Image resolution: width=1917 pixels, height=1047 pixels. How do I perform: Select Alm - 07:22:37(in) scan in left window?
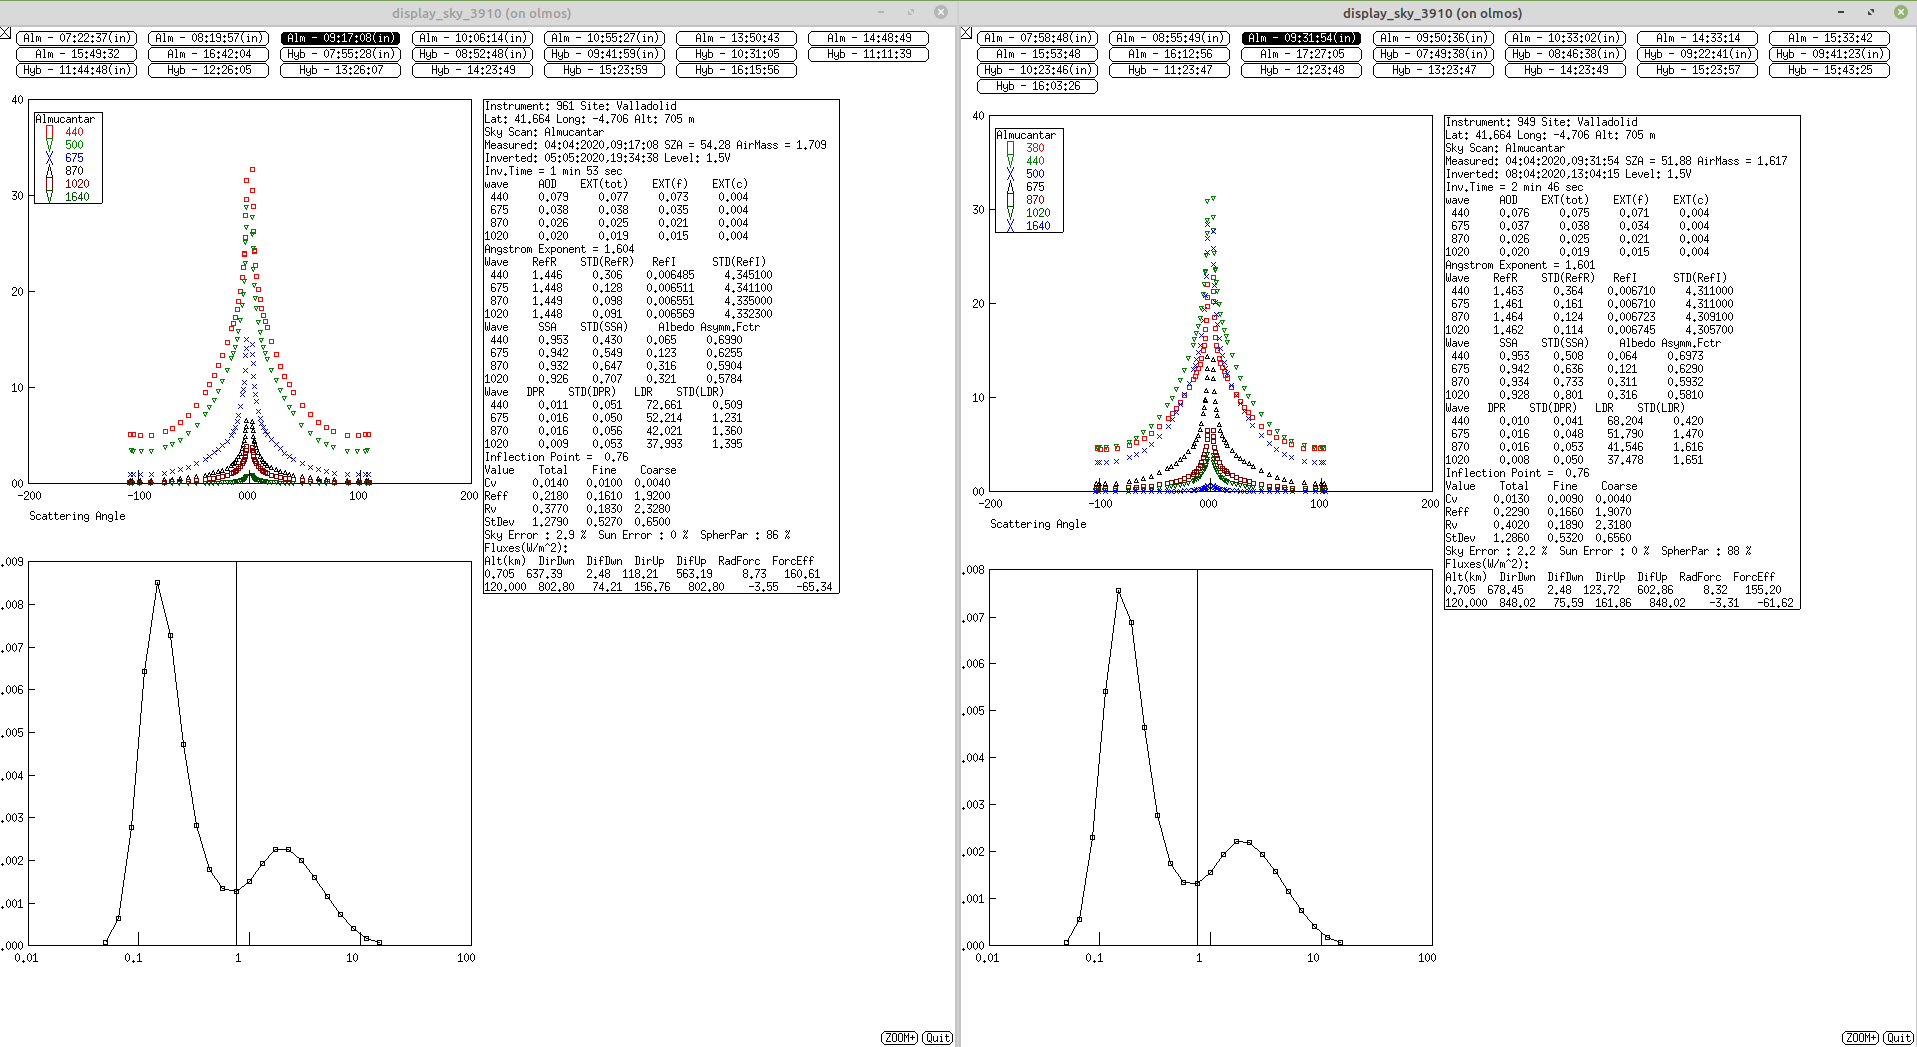(77, 38)
